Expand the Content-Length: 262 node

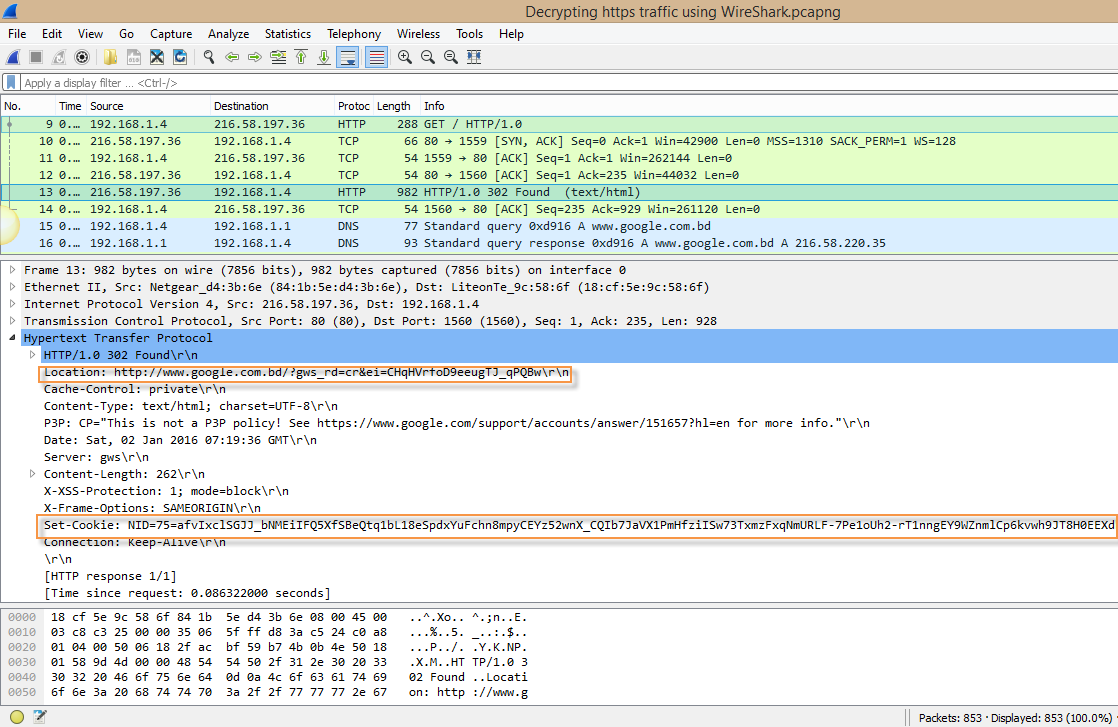pyautogui.click(x=32, y=474)
